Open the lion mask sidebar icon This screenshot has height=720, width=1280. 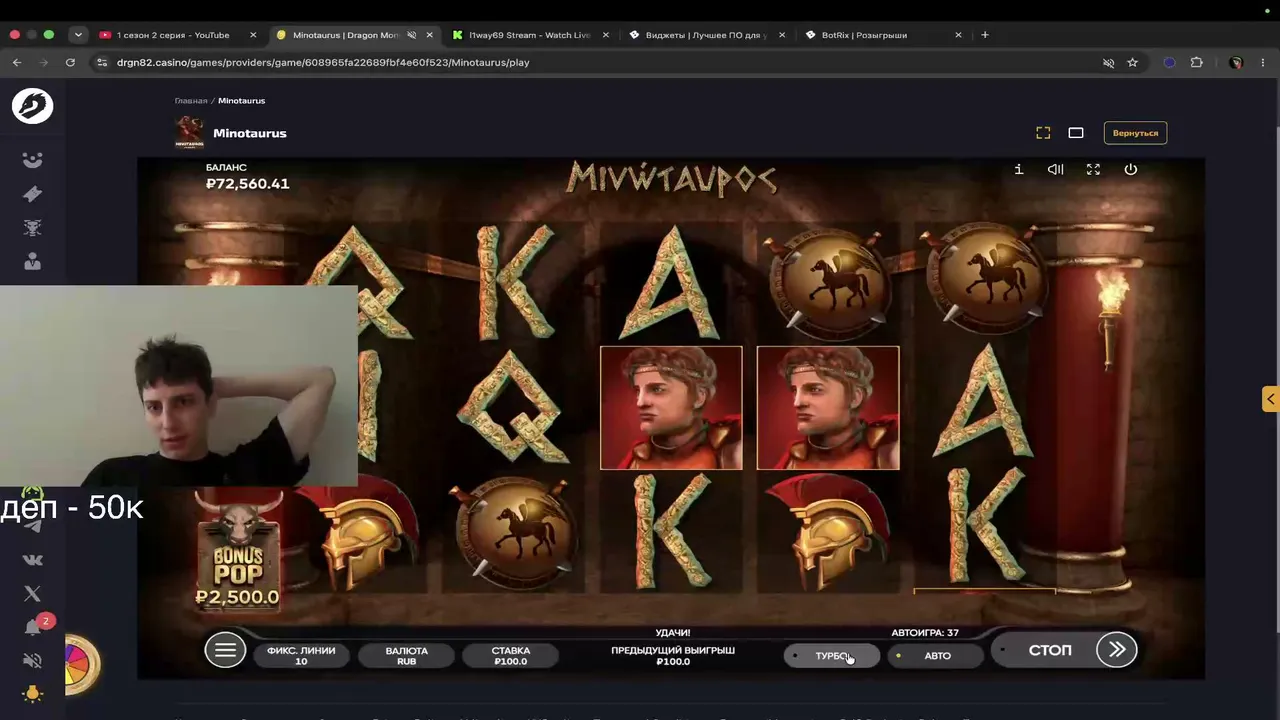tap(33, 228)
